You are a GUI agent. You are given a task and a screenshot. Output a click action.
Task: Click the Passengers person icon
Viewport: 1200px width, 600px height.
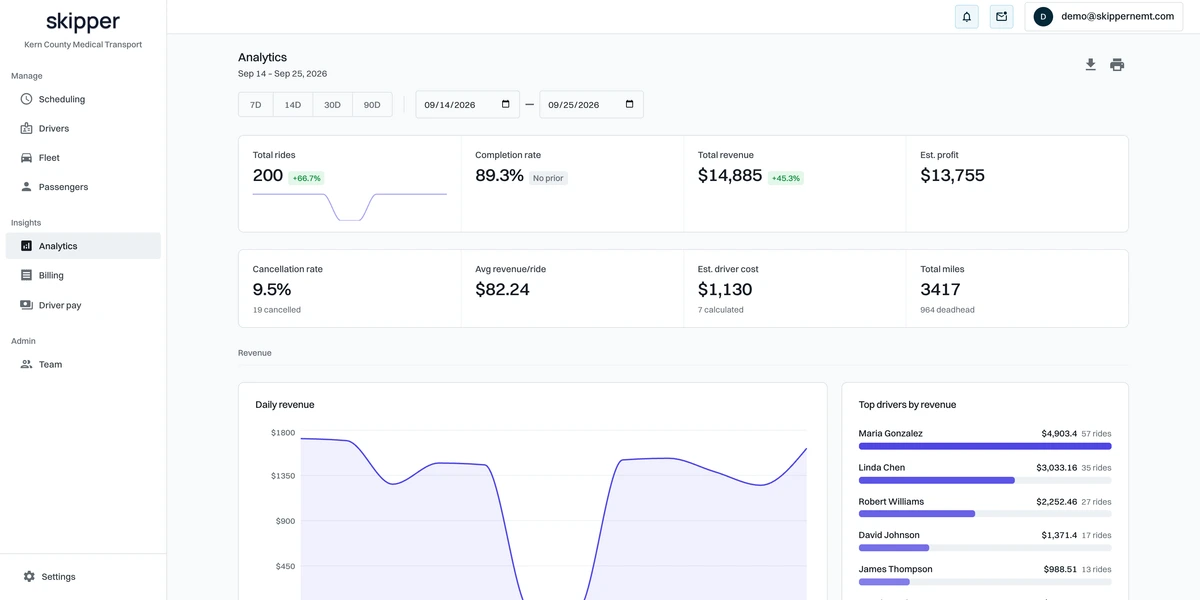(x=27, y=187)
